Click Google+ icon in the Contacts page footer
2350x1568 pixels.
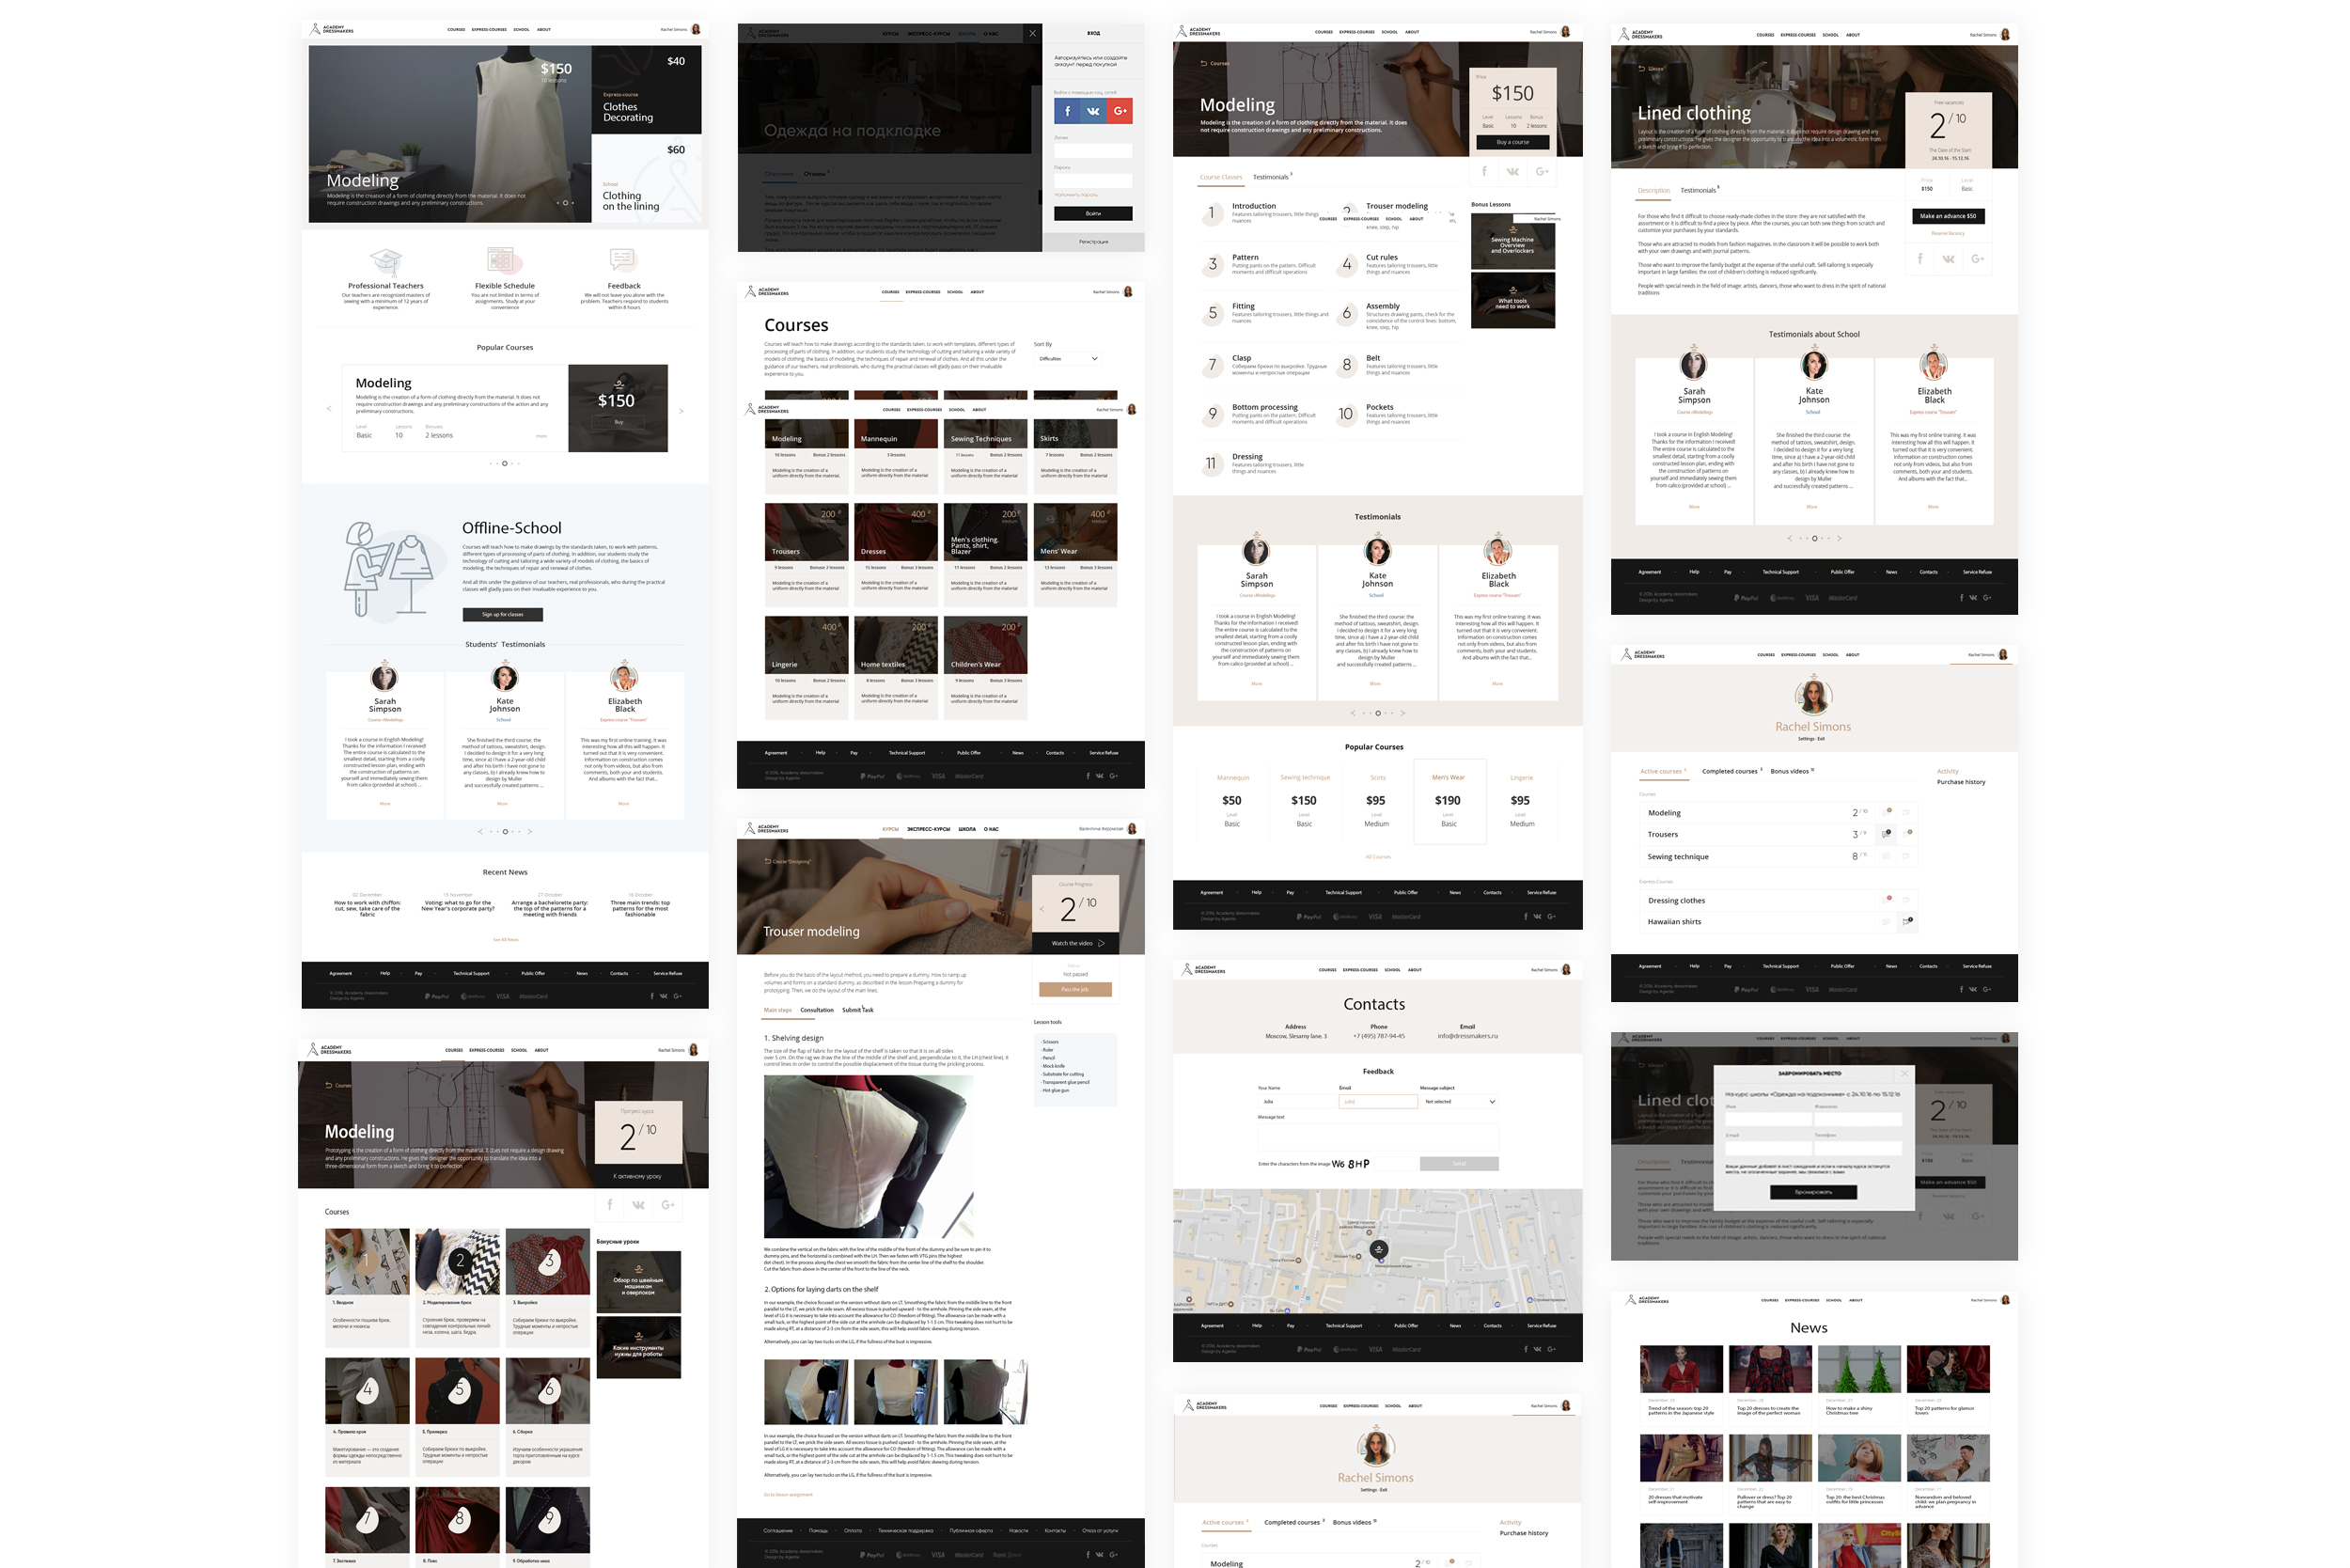(1552, 1349)
